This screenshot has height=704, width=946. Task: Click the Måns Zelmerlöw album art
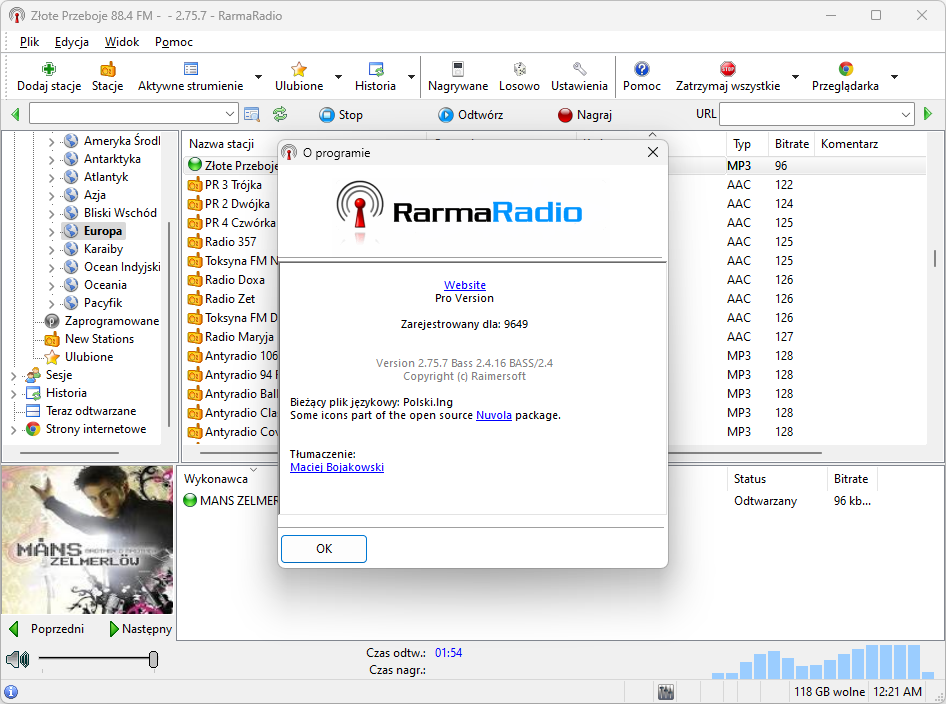coord(87,539)
